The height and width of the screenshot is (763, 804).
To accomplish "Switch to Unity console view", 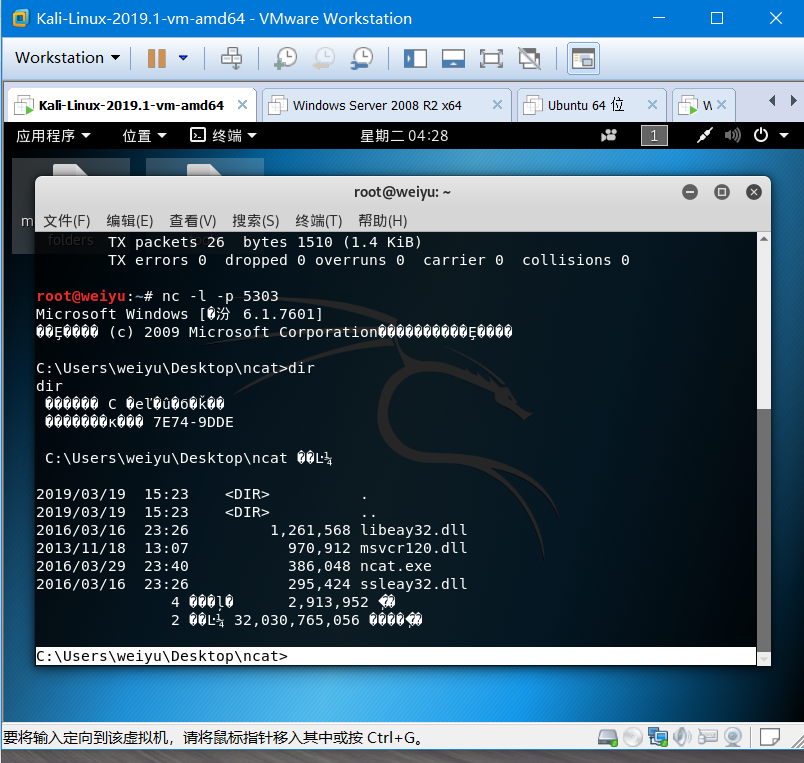I will click(x=583, y=58).
